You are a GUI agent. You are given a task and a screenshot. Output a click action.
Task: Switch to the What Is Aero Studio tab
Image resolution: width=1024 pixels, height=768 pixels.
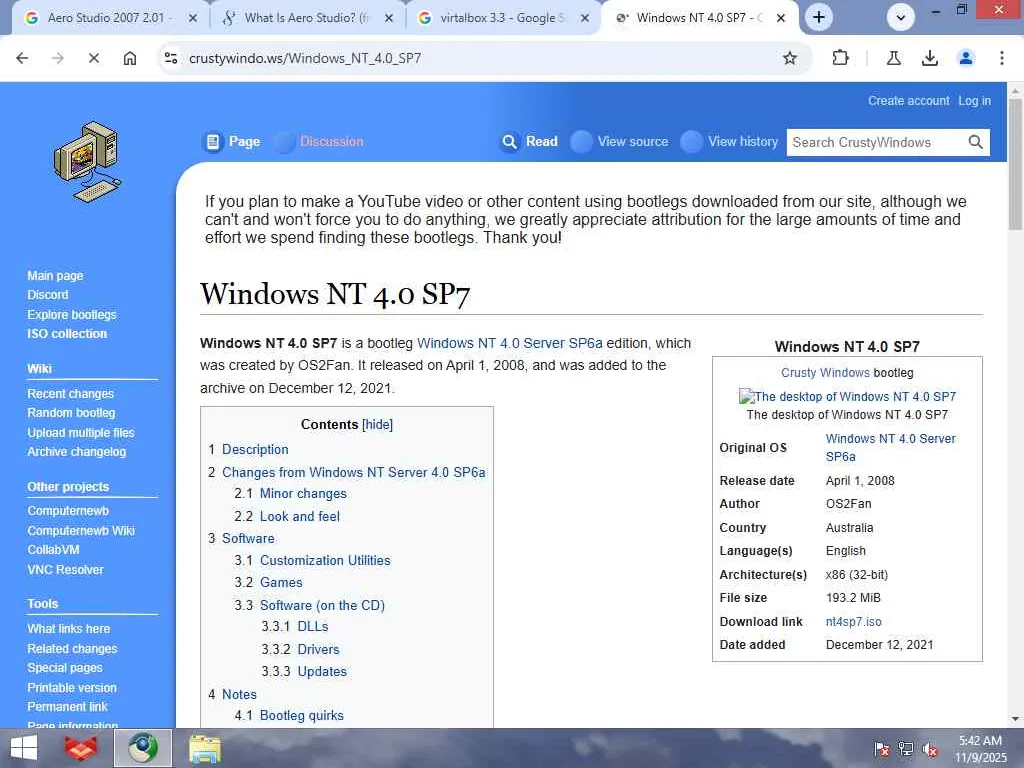pyautogui.click(x=307, y=18)
